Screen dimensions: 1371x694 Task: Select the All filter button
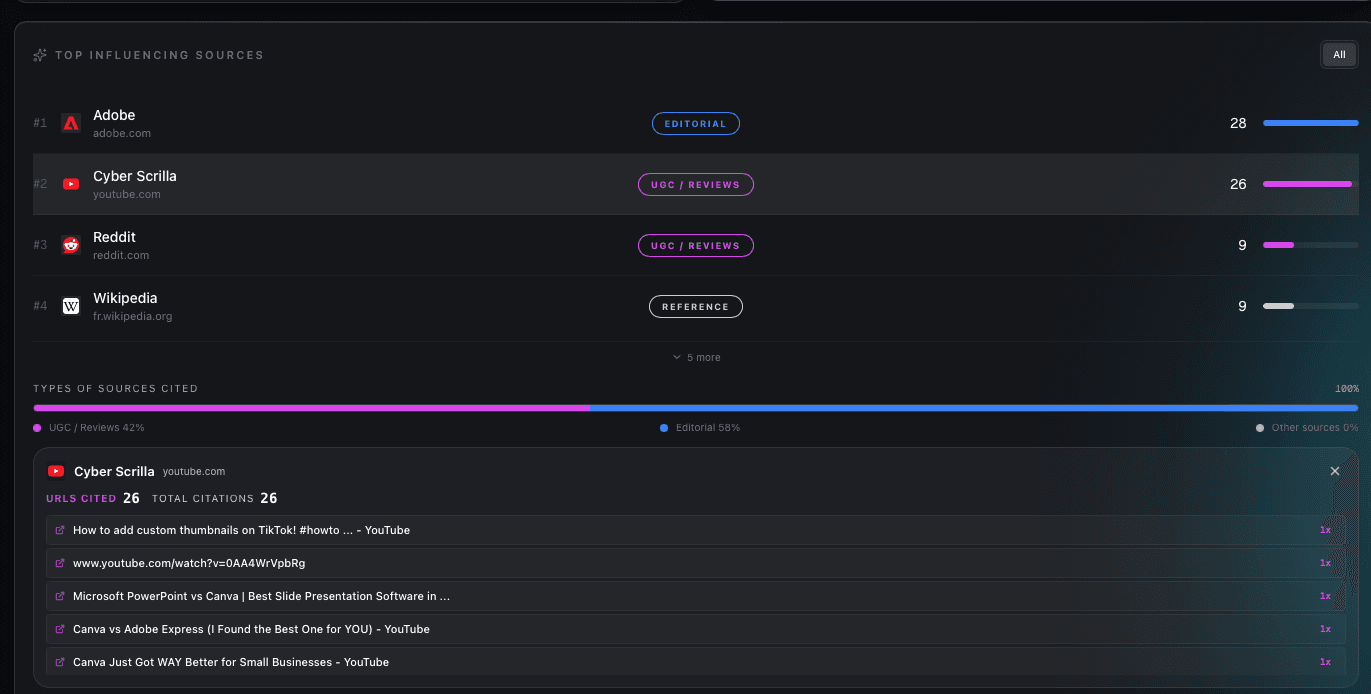(x=1339, y=55)
